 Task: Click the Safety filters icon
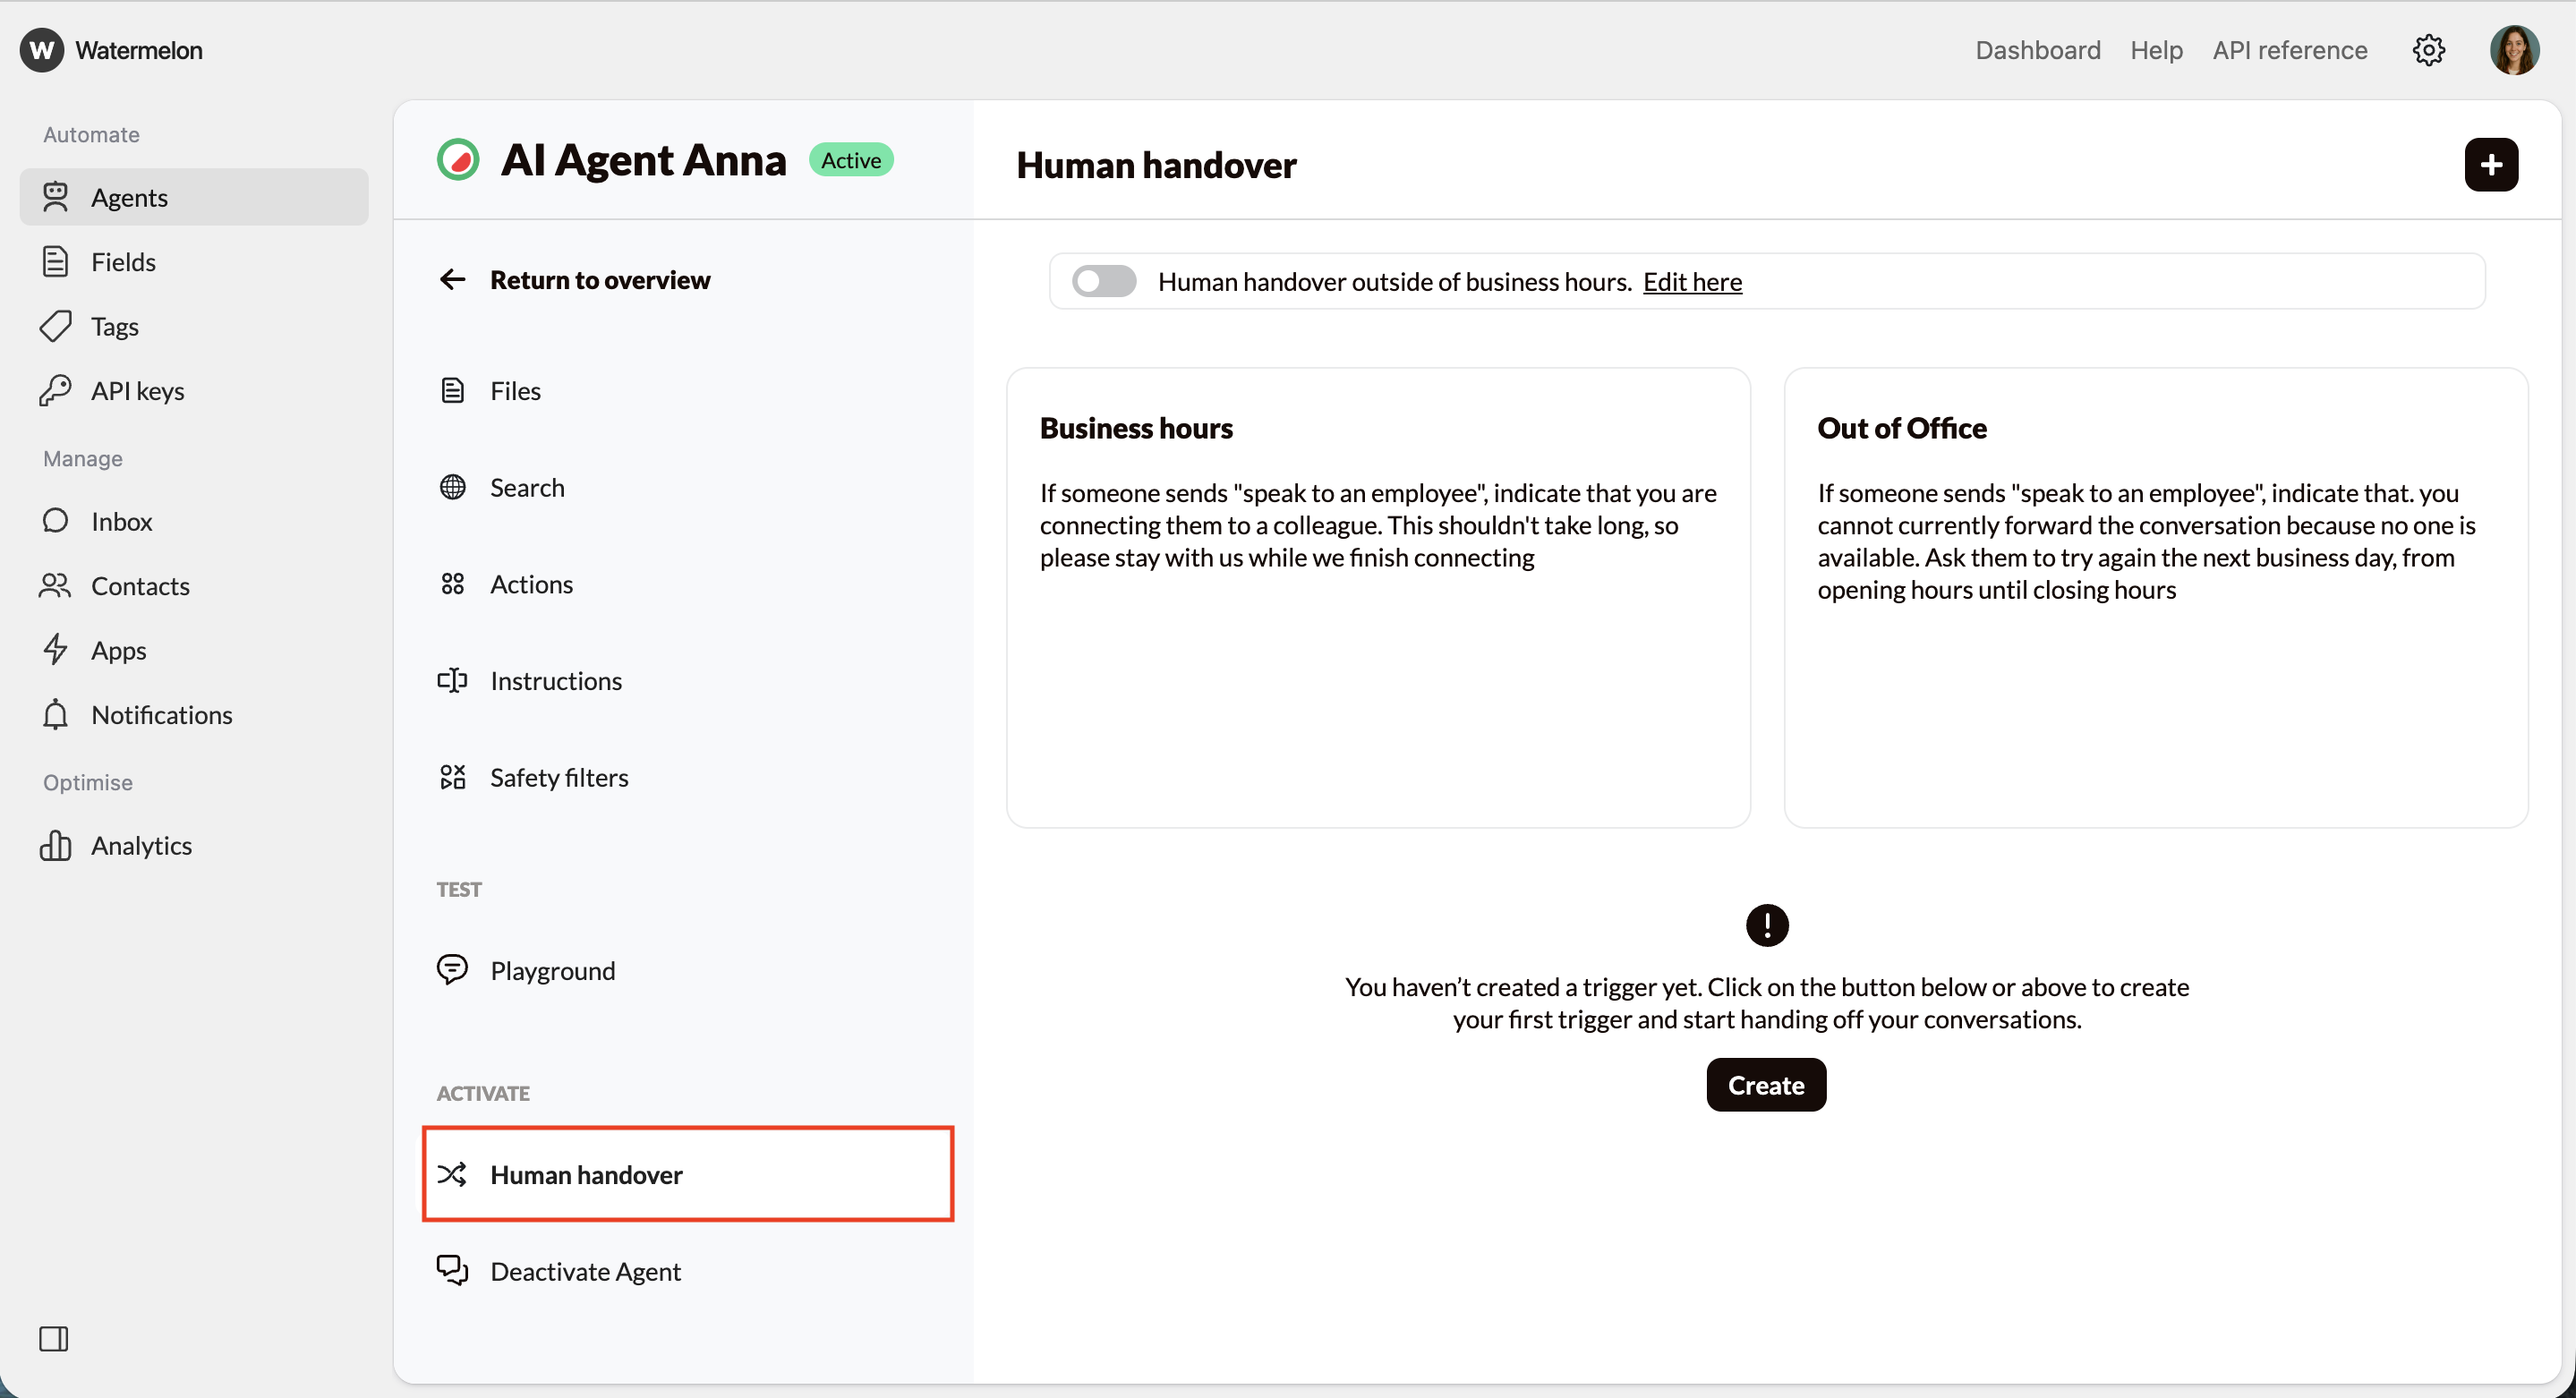point(453,777)
